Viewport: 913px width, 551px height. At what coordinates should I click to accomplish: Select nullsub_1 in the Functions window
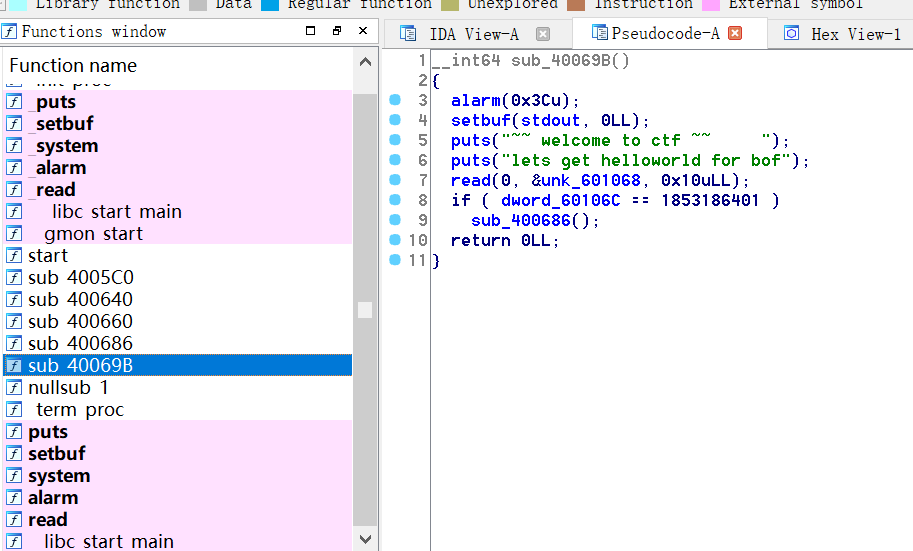click(178, 387)
